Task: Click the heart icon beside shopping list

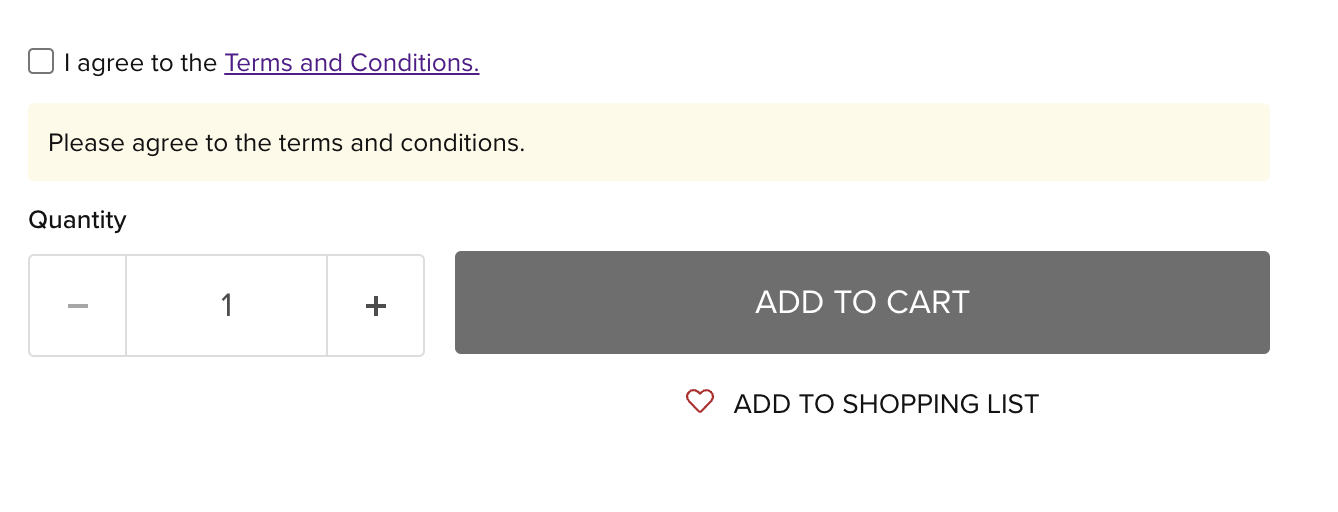Action: point(700,402)
